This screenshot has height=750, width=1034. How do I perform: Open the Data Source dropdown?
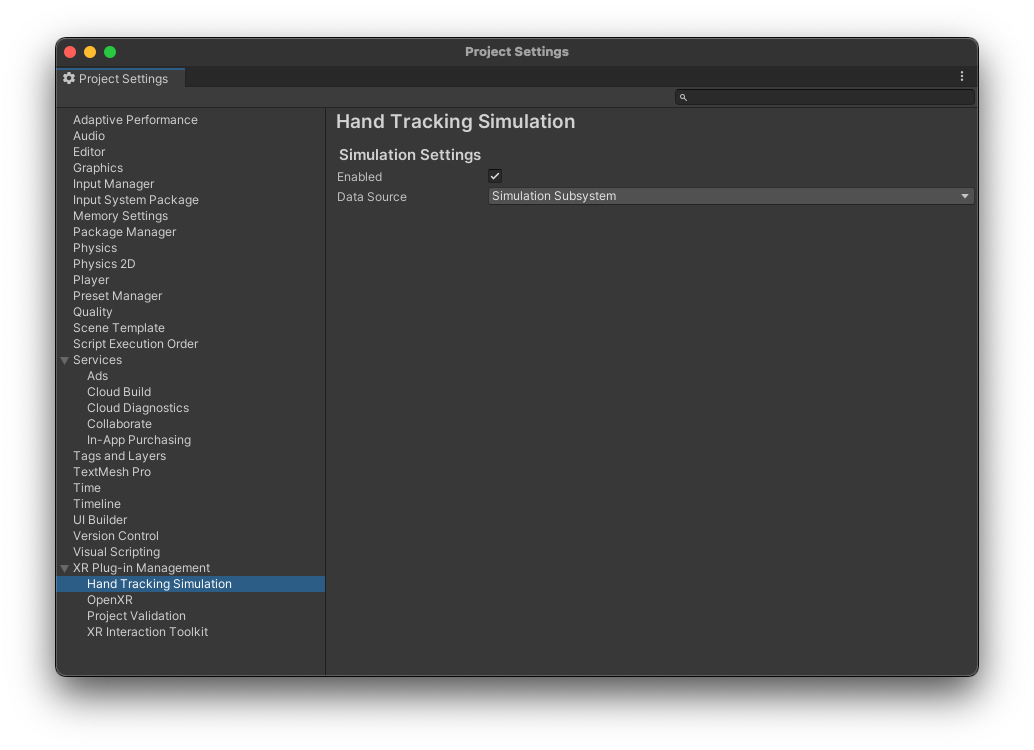[730, 196]
